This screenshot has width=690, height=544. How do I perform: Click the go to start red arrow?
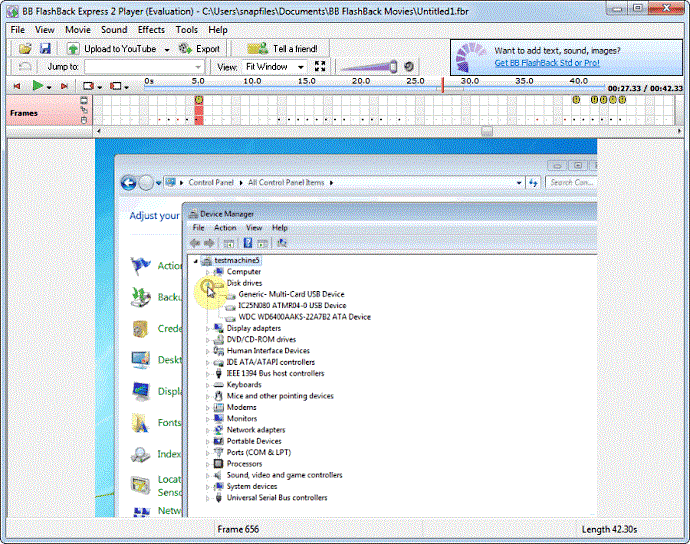(x=17, y=87)
